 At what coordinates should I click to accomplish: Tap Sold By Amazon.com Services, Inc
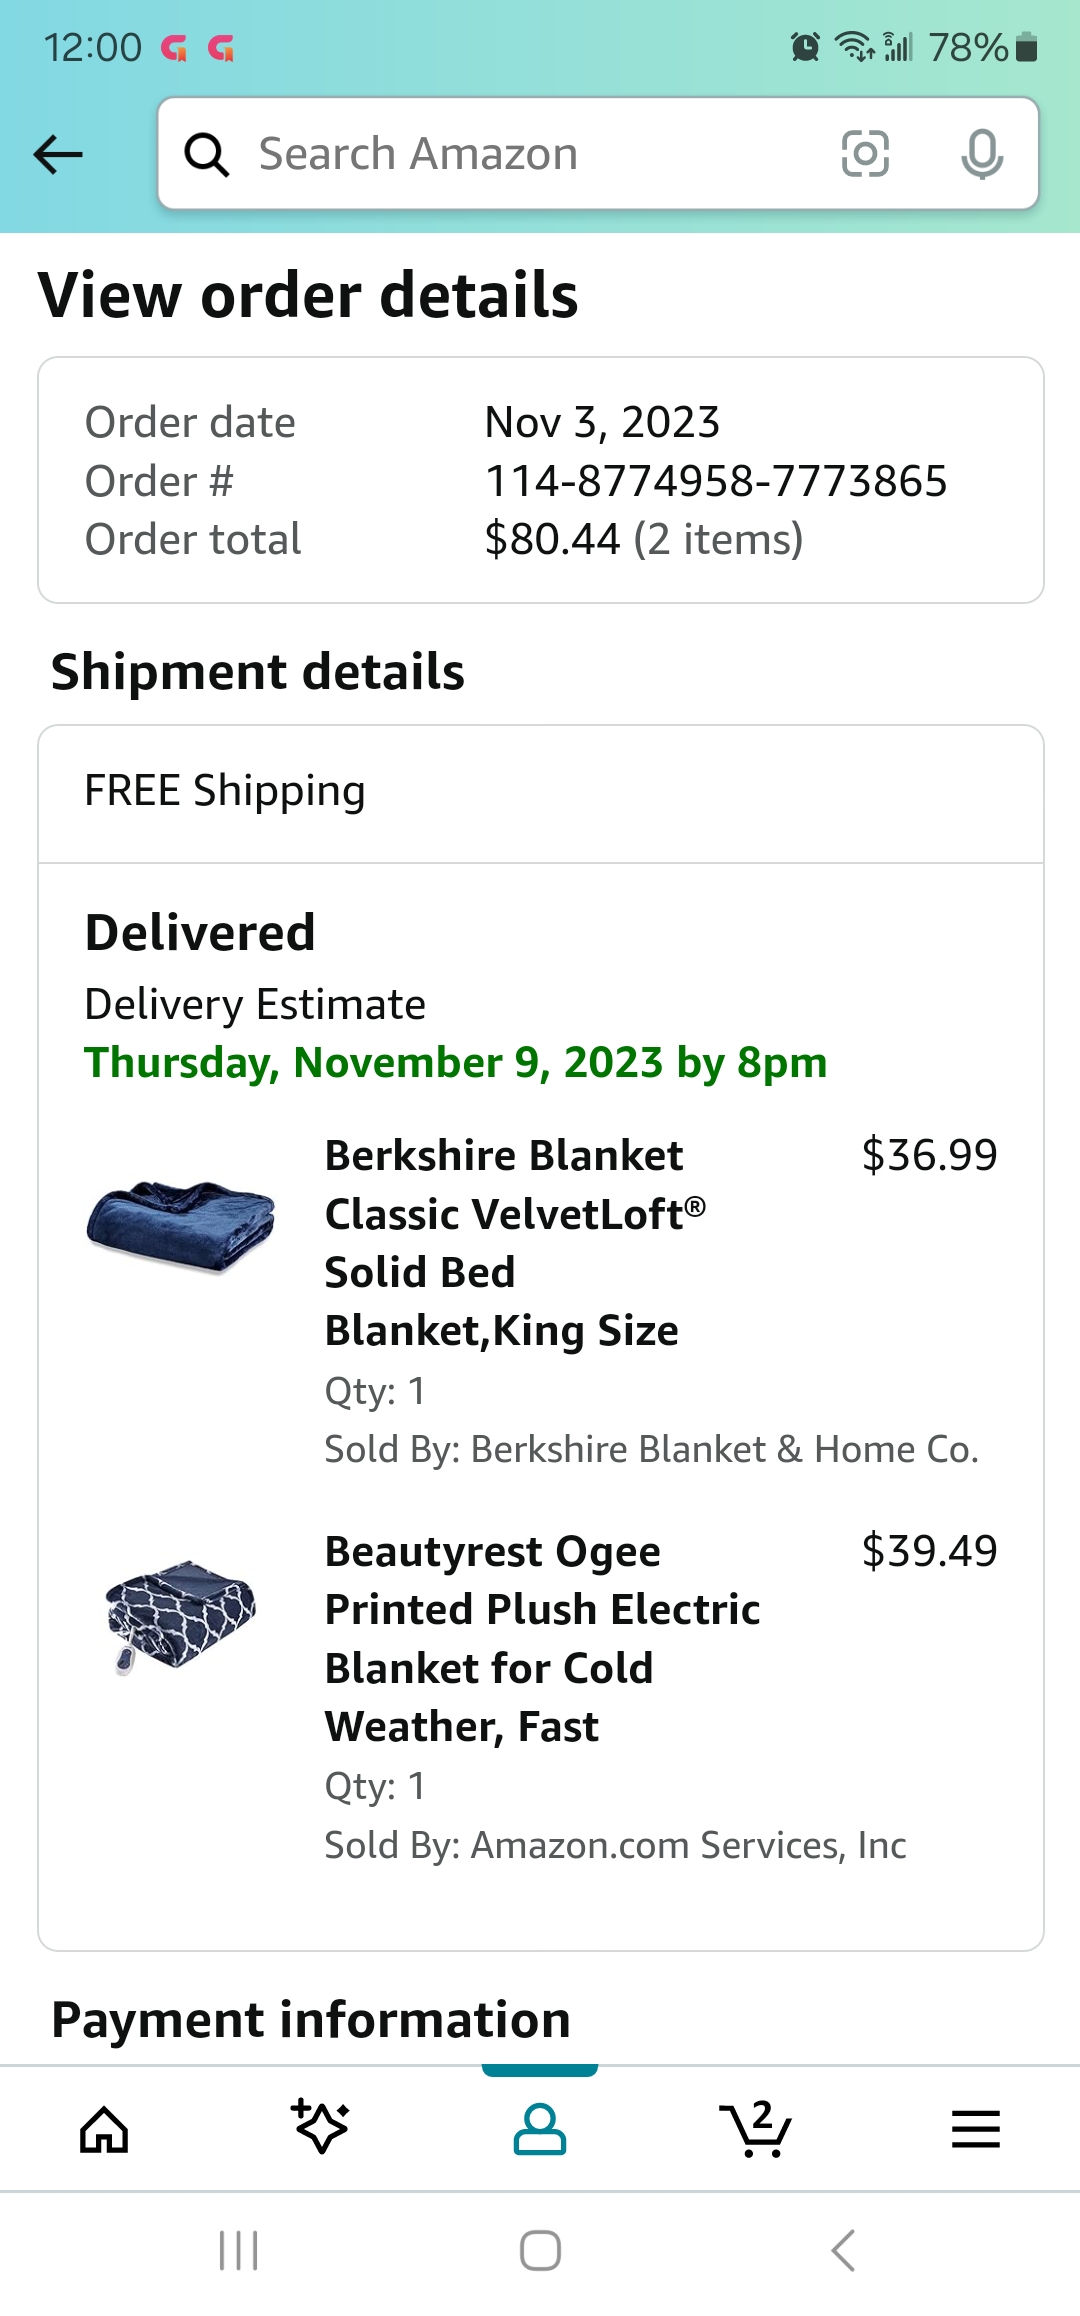click(x=615, y=1845)
